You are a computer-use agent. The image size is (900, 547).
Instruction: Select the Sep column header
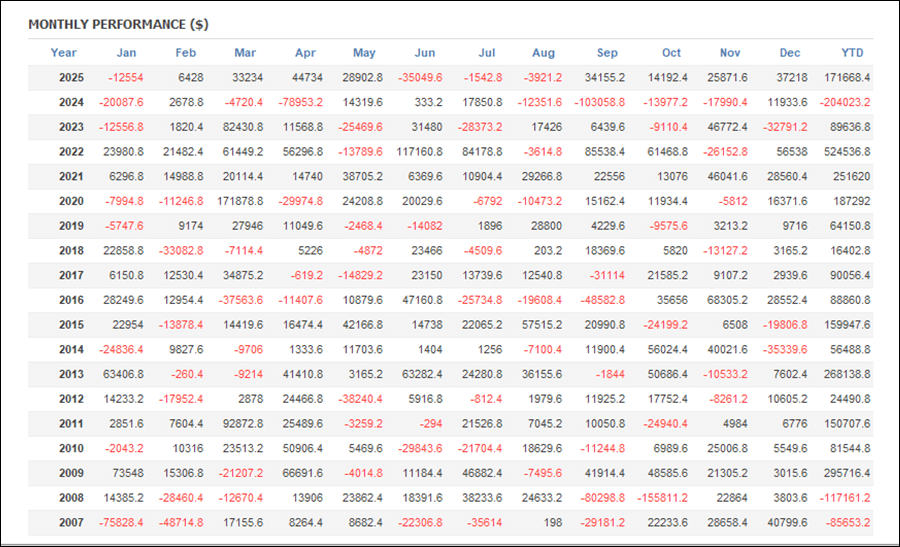[x=607, y=53]
